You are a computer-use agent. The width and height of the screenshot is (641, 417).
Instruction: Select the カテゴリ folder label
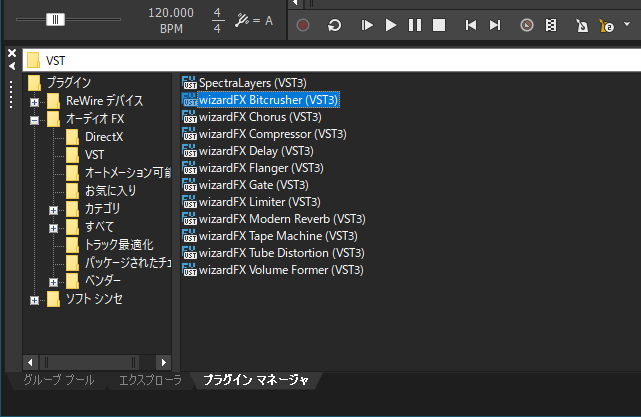pyautogui.click(x=103, y=208)
